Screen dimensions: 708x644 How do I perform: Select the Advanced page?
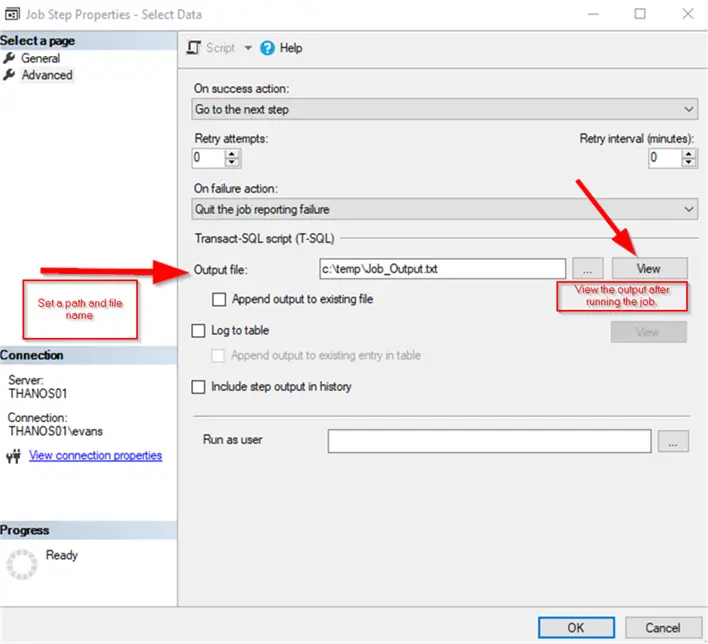[x=47, y=75]
